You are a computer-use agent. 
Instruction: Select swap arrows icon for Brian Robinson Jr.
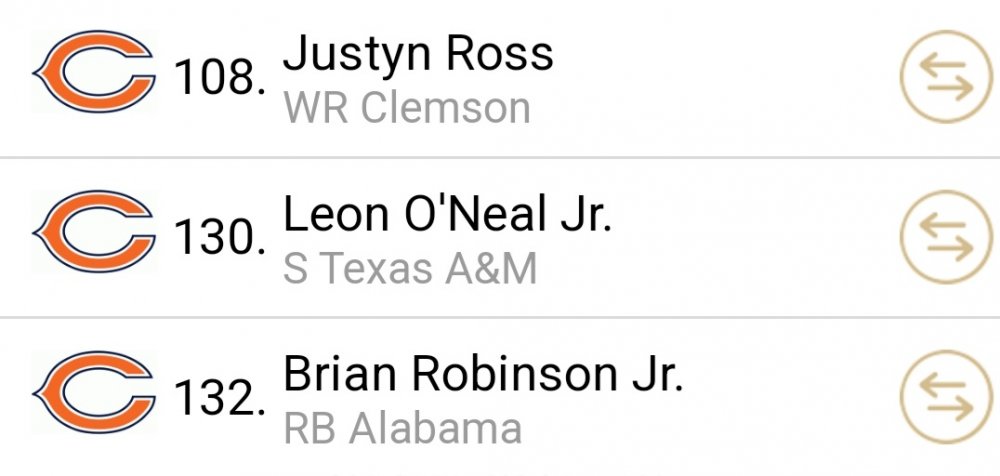click(946, 397)
